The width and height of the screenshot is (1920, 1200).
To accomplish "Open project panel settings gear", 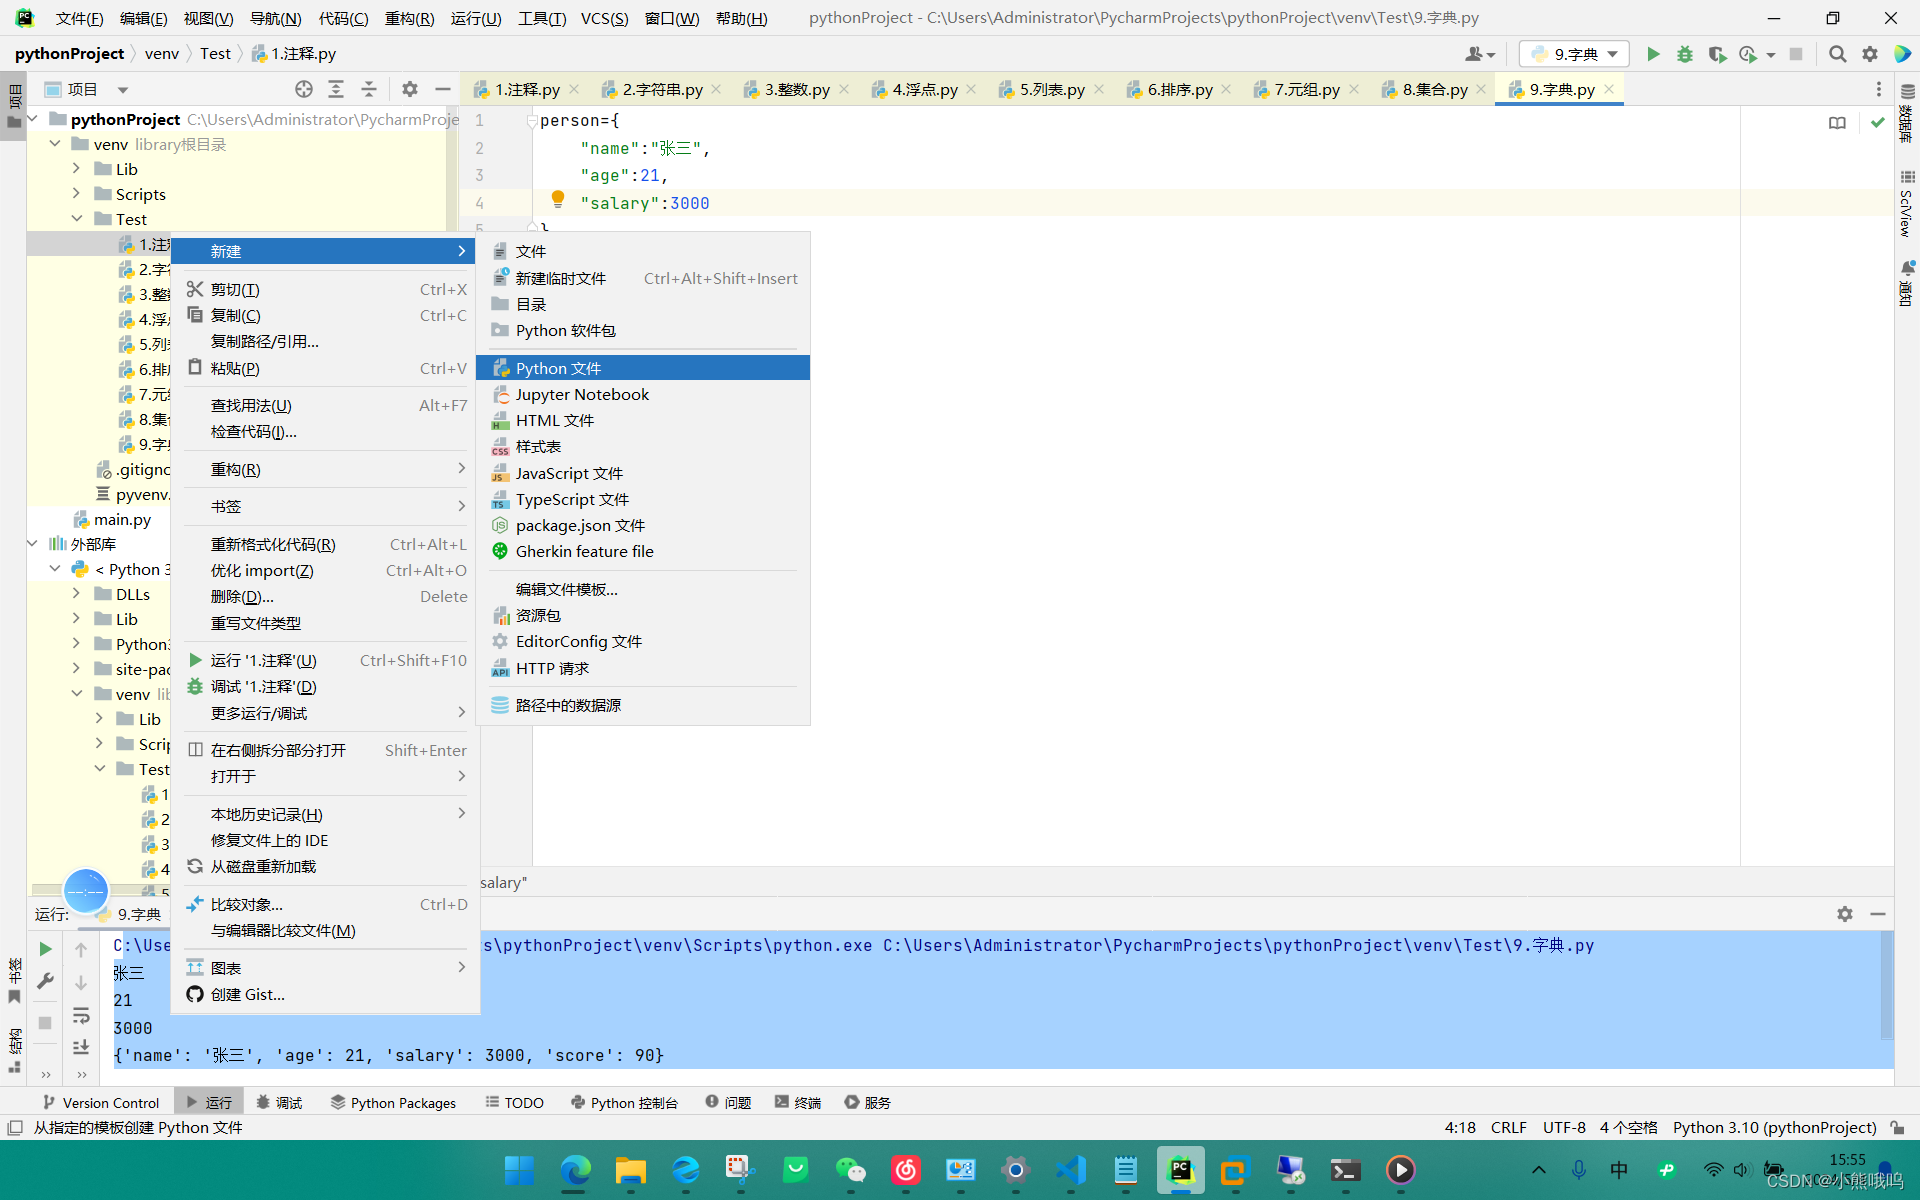I will (x=410, y=89).
